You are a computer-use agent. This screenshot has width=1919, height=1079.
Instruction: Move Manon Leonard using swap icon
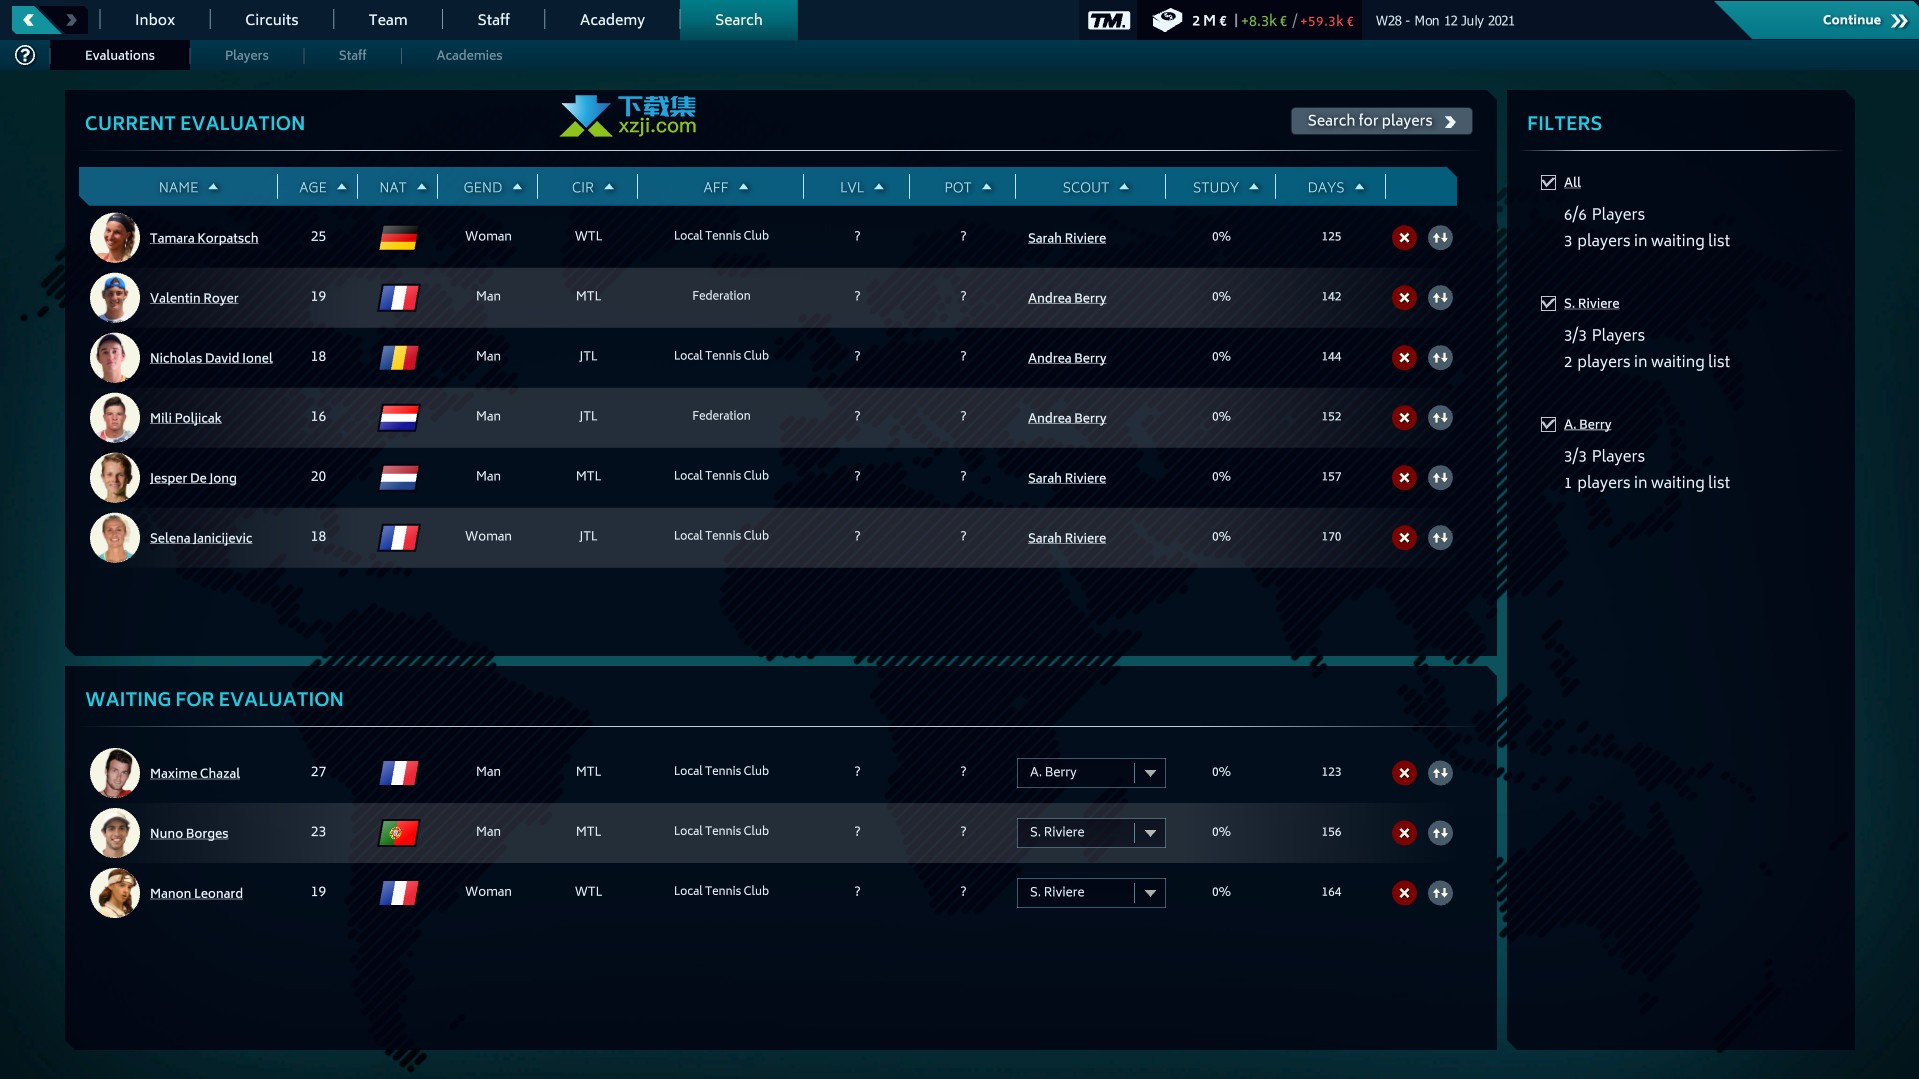[1440, 892]
